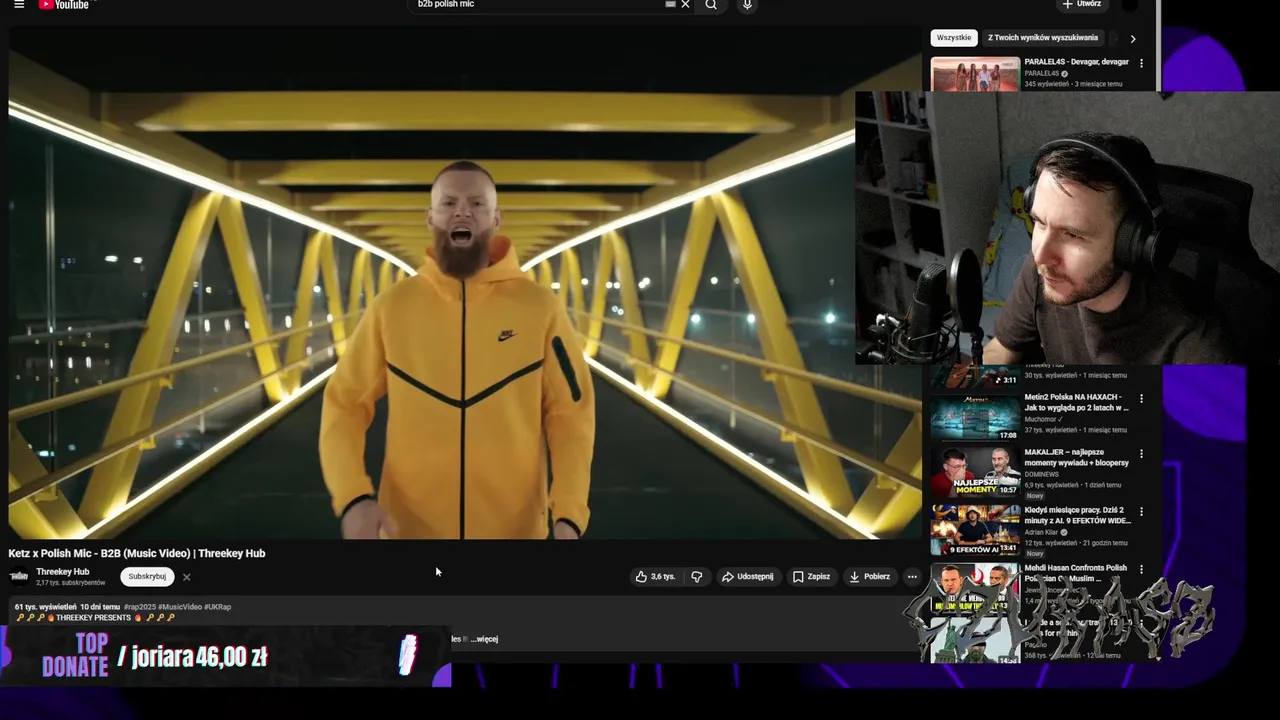Open 9 EFEKTÓW AI video thumbnail

point(975,529)
